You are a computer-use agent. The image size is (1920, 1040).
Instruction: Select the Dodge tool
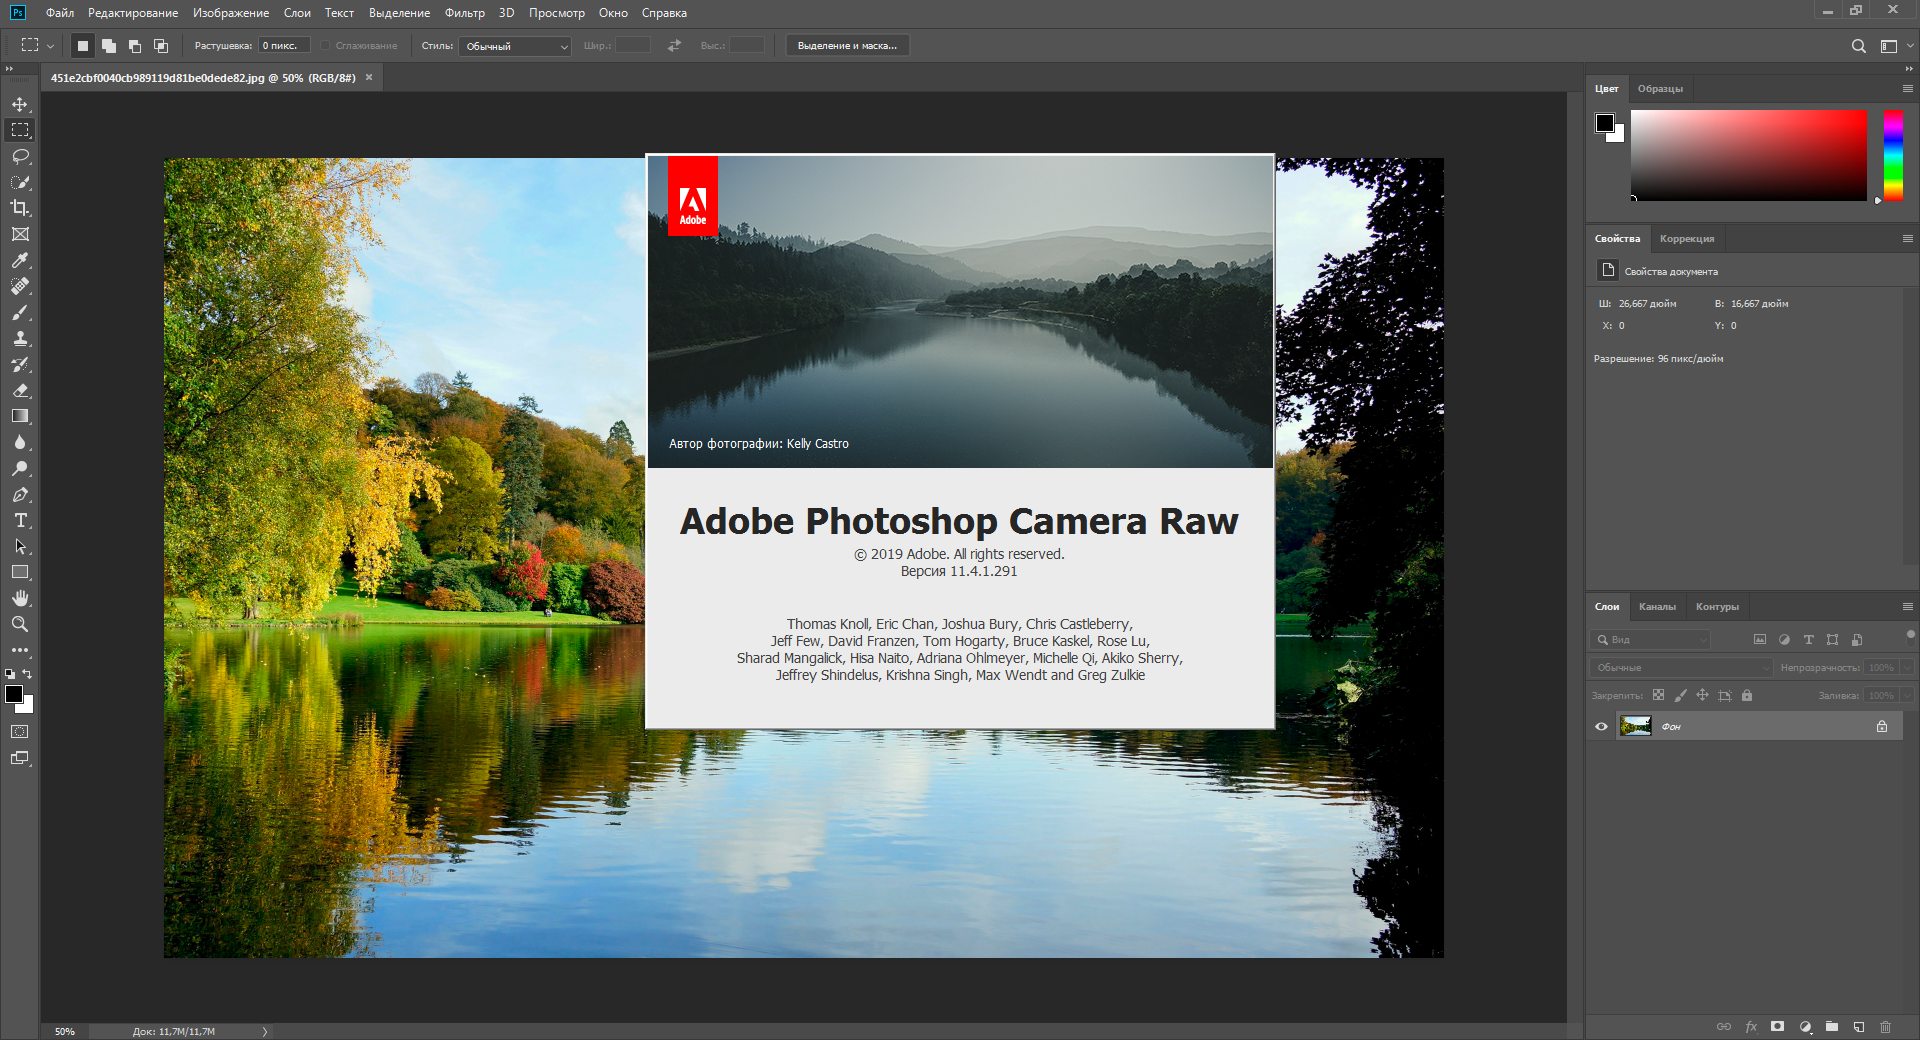coord(20,468)
